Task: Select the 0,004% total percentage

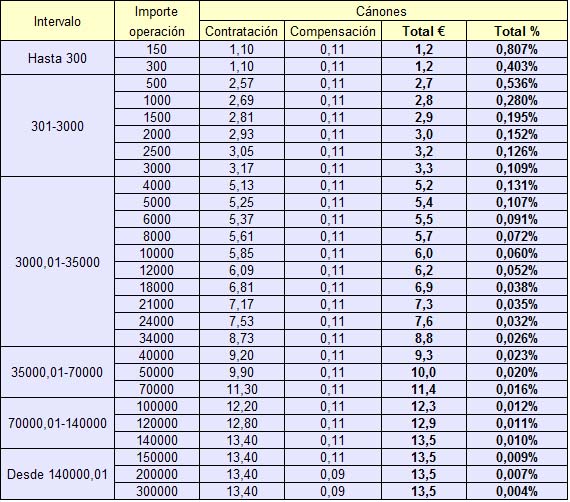Action: (x=517, y=491)
